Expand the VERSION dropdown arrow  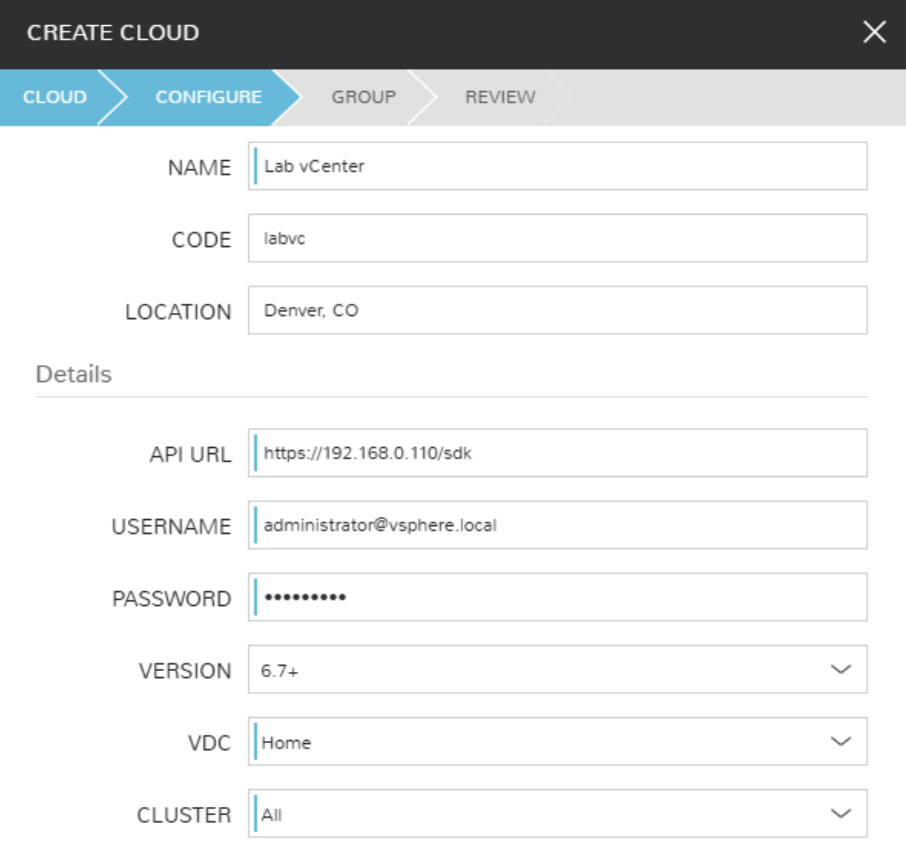840,670
